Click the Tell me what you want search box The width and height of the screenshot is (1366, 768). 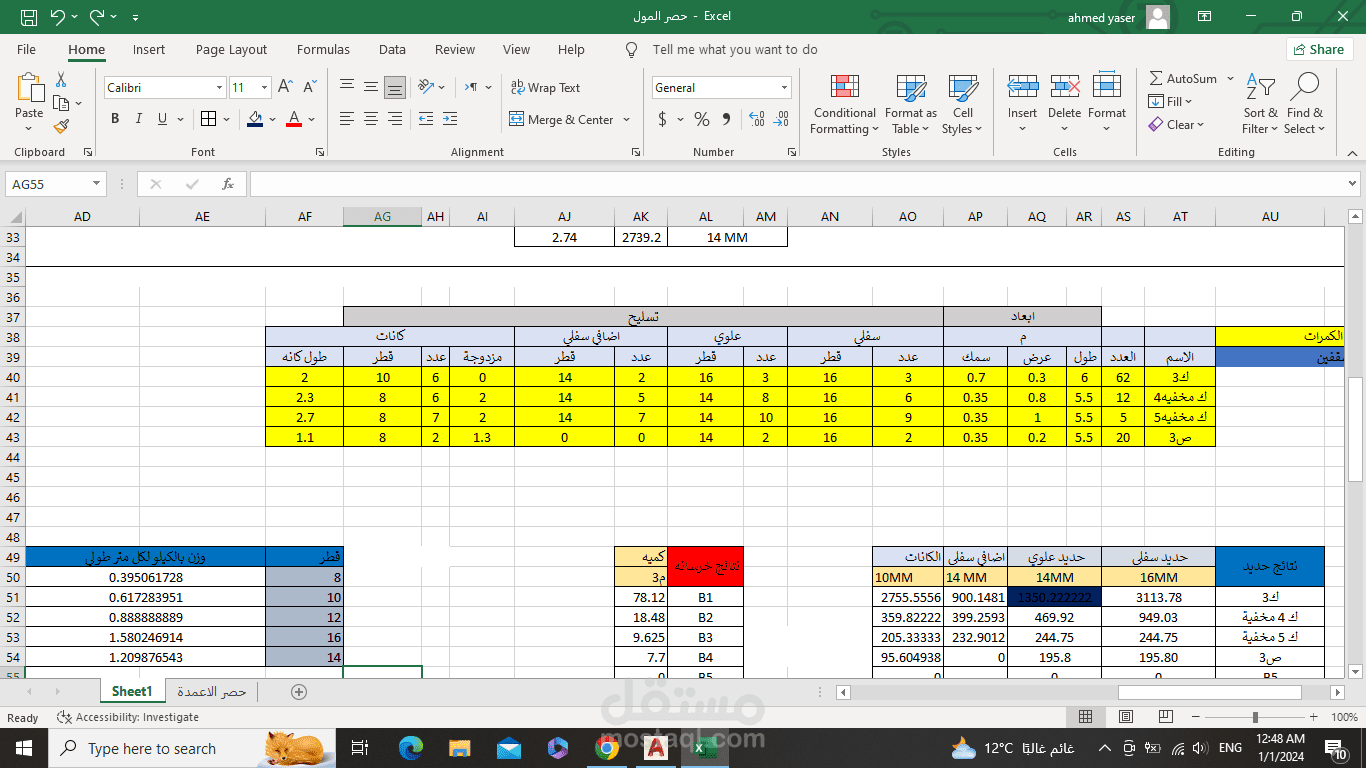(735, 50)
